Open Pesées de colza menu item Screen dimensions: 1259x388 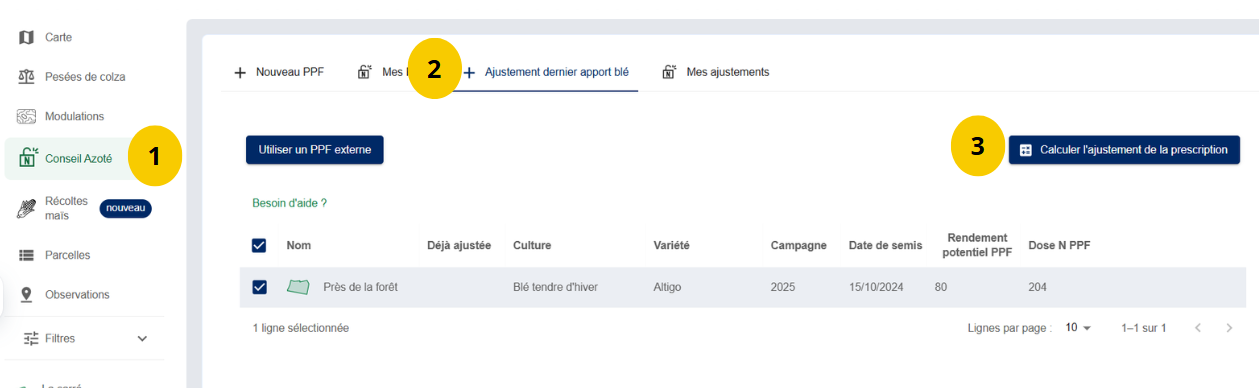click(84, 77)
